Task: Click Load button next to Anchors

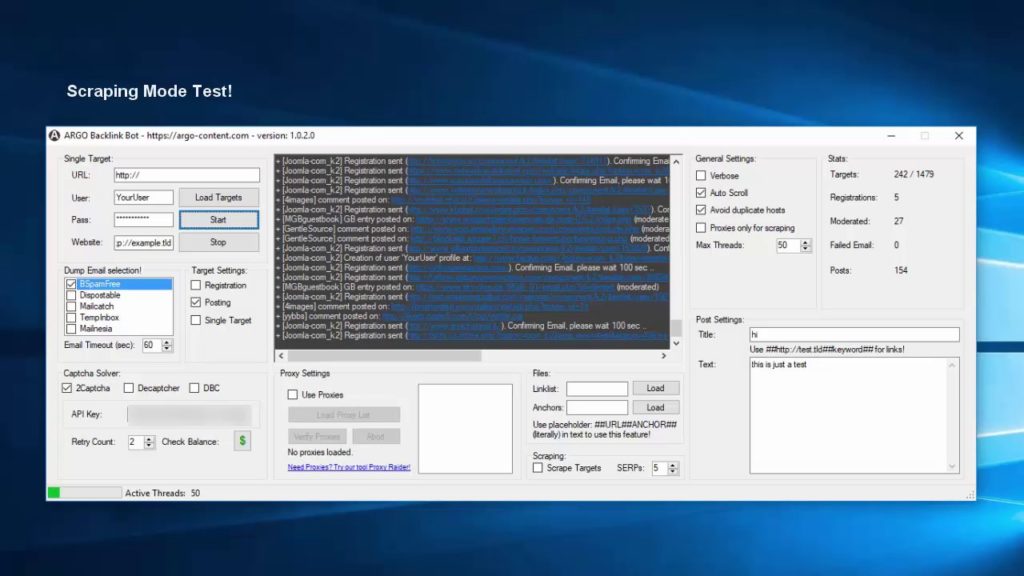Action: (x=655, y=407)
